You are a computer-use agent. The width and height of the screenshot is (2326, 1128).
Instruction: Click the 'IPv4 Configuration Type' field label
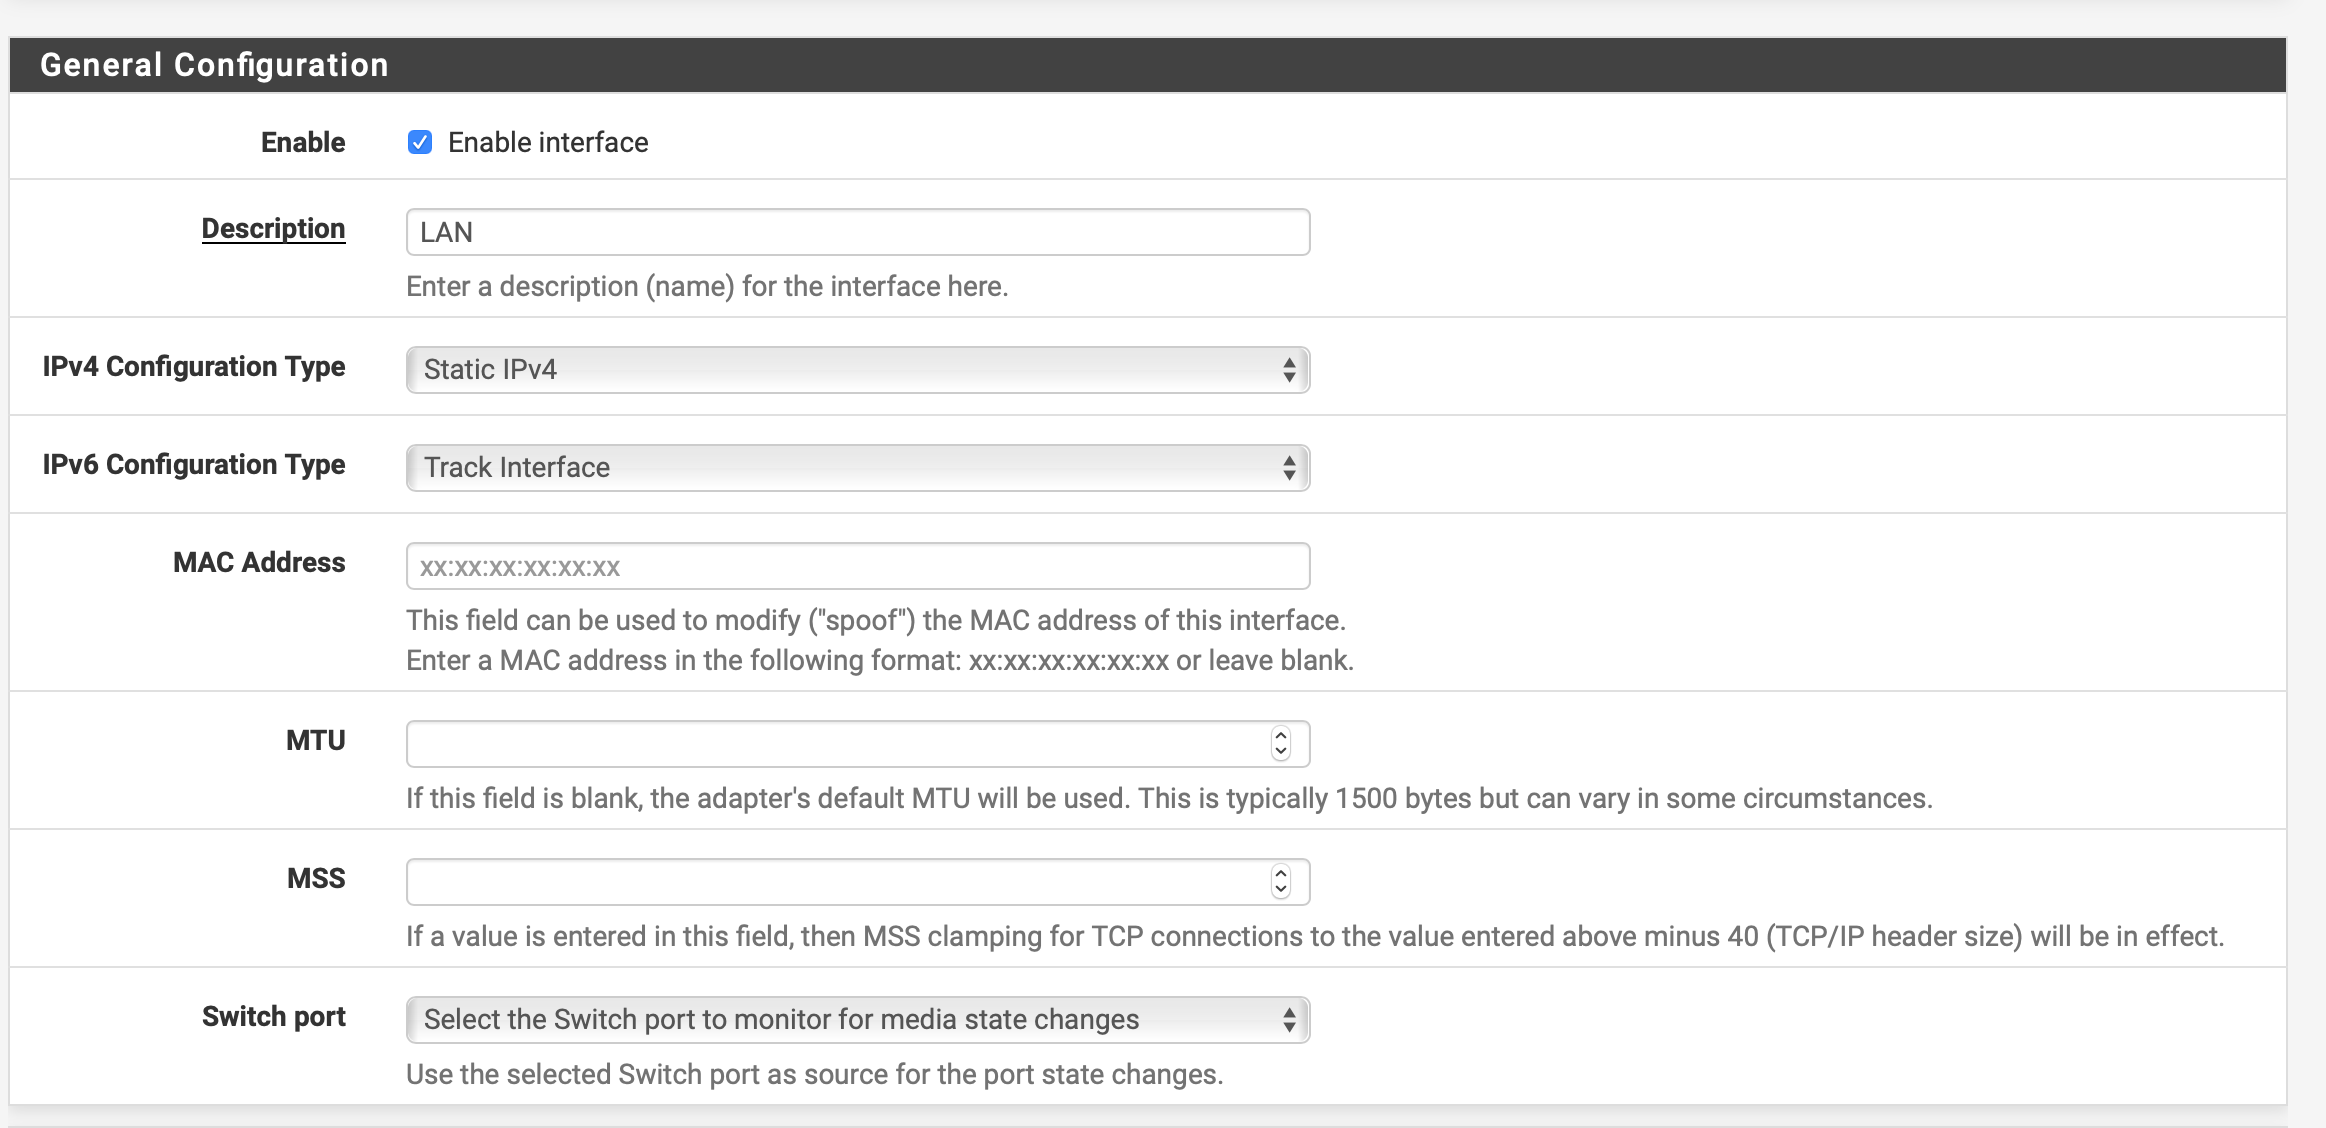click(194, 366)
